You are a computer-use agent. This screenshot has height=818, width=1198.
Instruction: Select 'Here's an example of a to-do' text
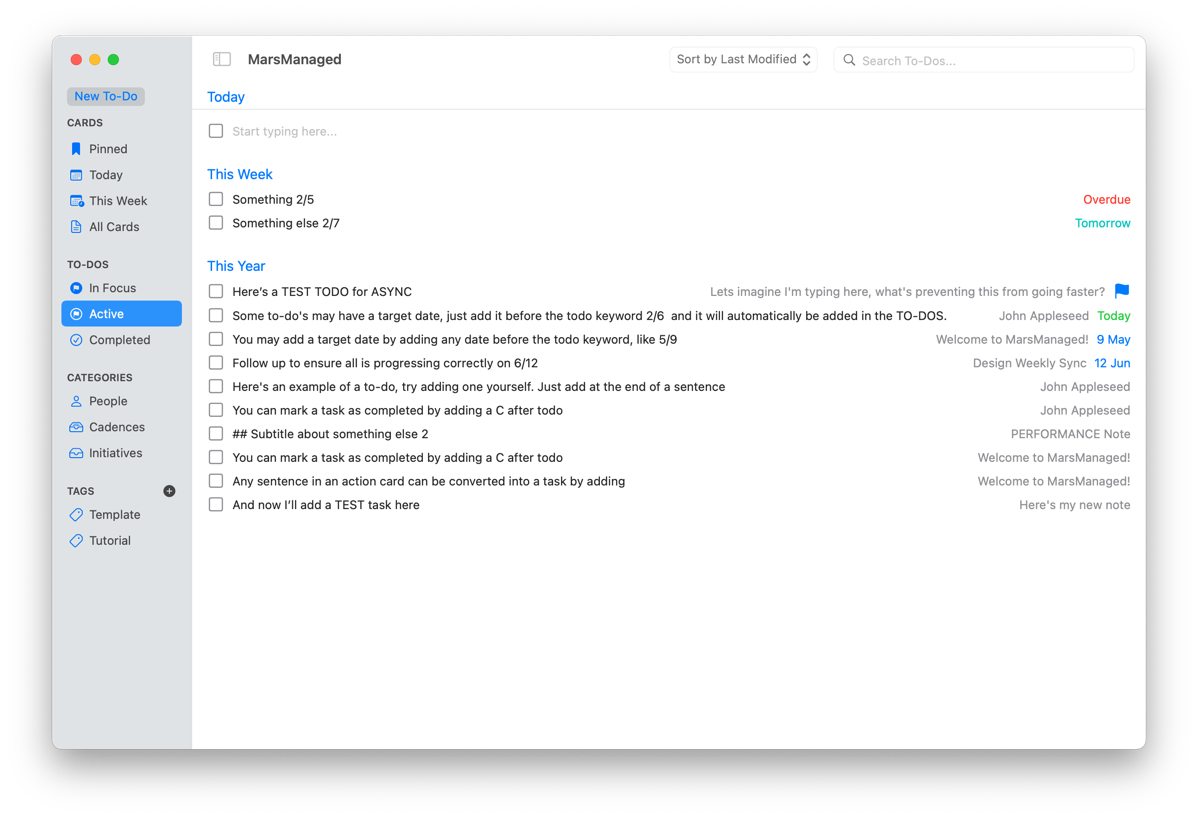[x=478, y=386]
